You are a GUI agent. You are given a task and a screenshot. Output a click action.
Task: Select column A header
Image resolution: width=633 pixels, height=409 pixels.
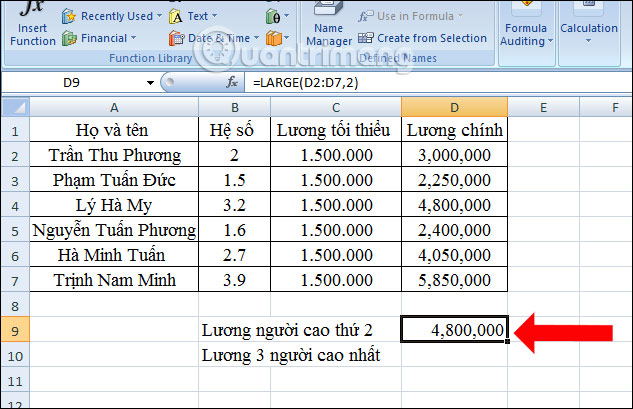click(114, 107)
